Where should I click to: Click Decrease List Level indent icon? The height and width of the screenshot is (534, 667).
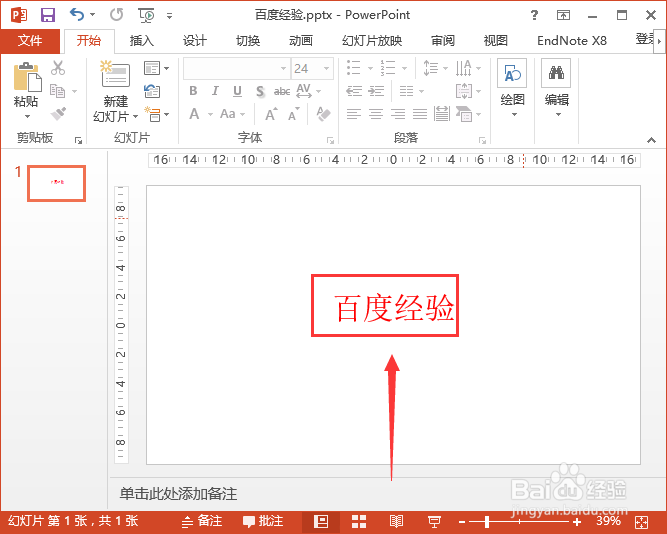click(x=354, y=91)
